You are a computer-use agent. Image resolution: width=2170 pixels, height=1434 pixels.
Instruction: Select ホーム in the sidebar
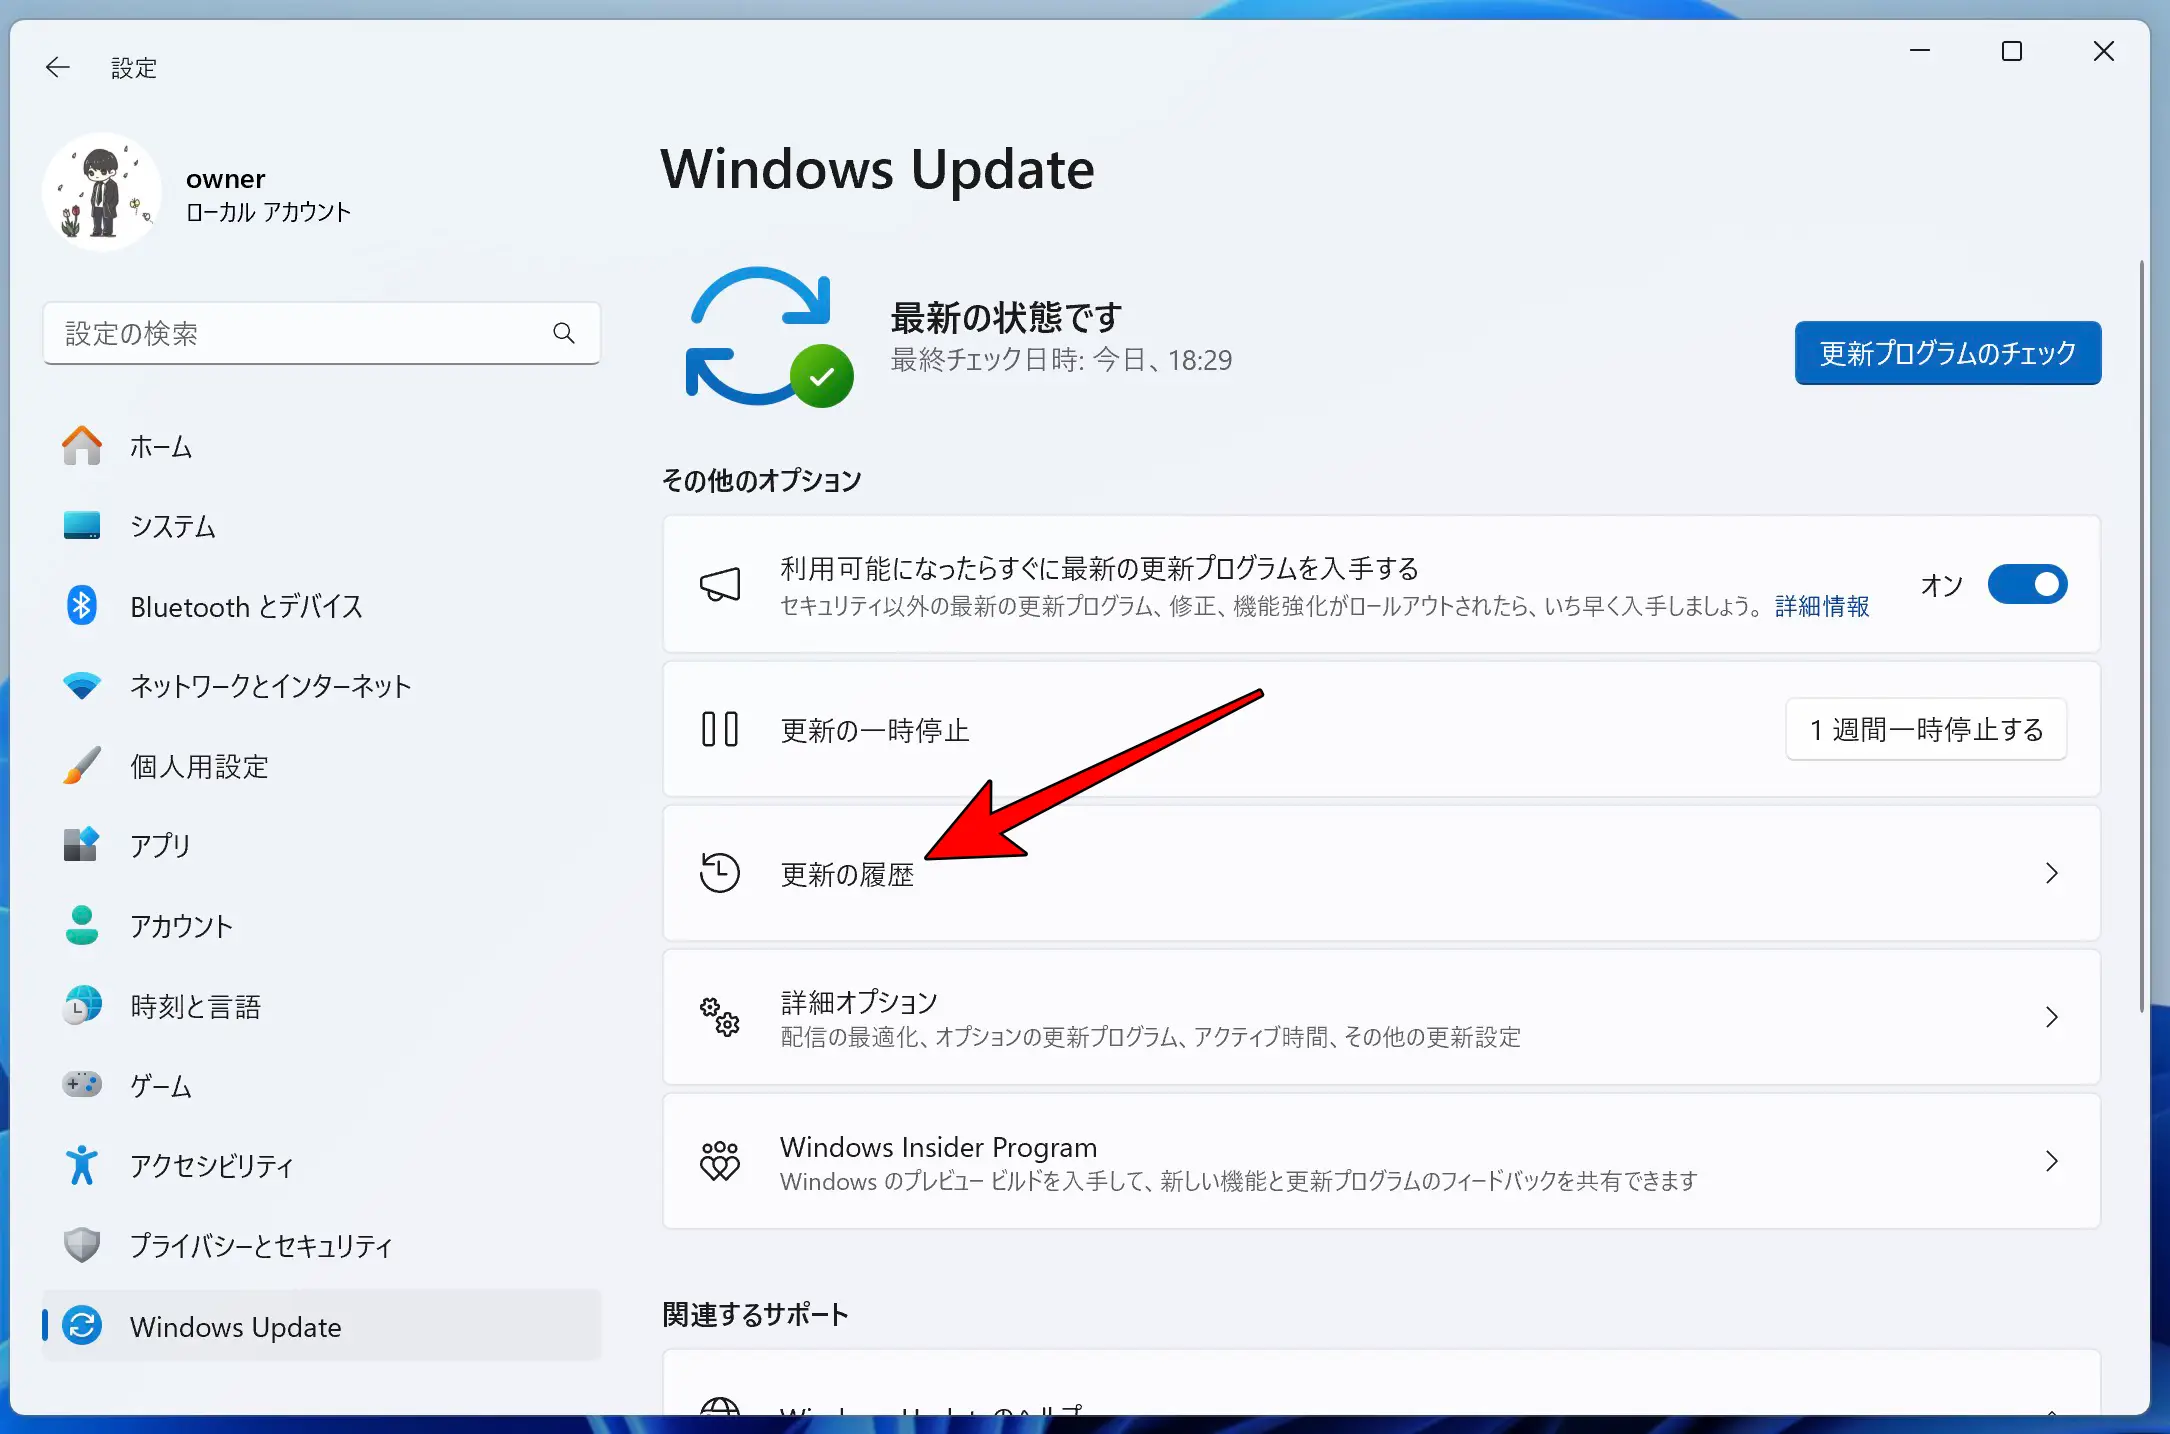tap(160, 447)
